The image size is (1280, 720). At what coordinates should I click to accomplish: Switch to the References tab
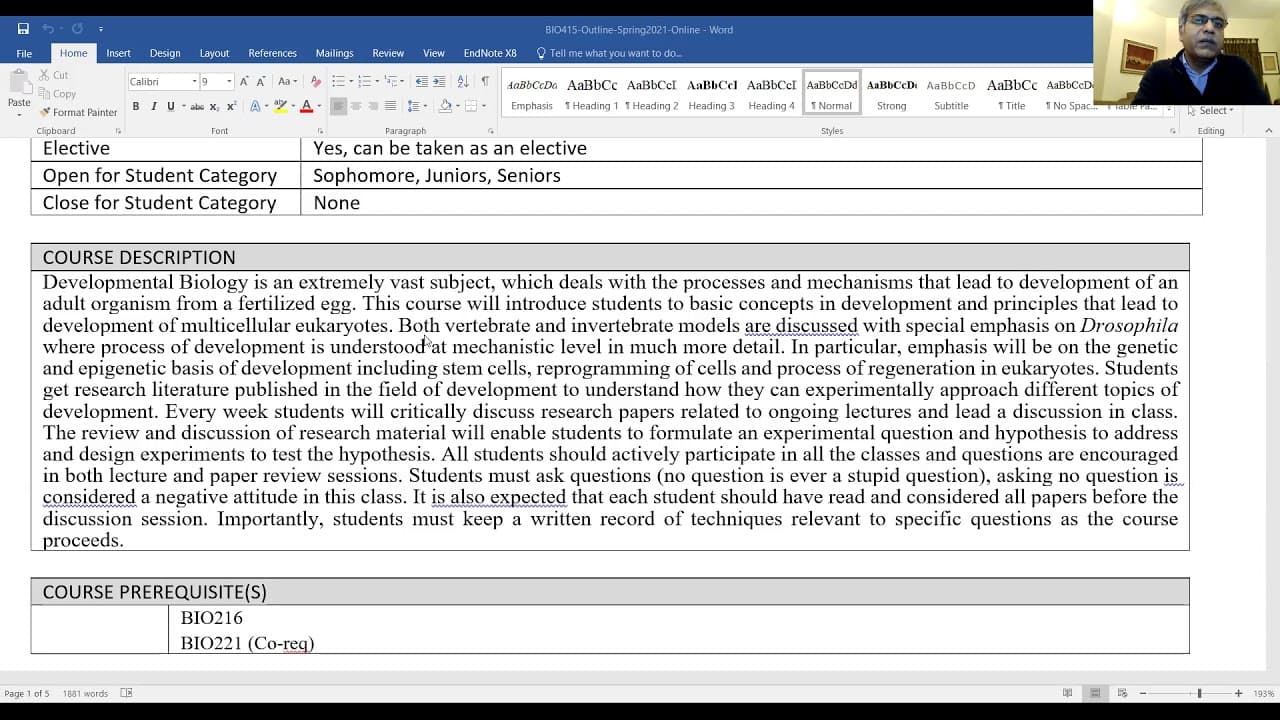tap(272, 53)
